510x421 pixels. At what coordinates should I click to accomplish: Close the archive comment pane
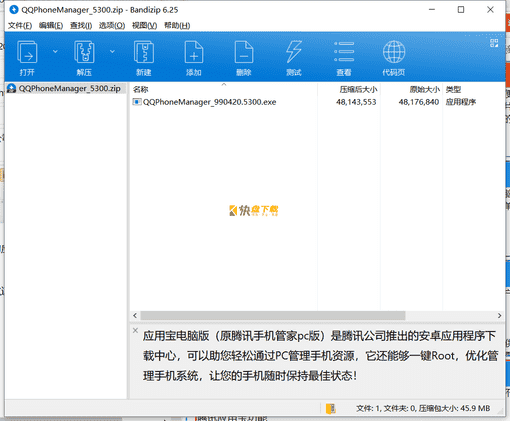point(135,330)
